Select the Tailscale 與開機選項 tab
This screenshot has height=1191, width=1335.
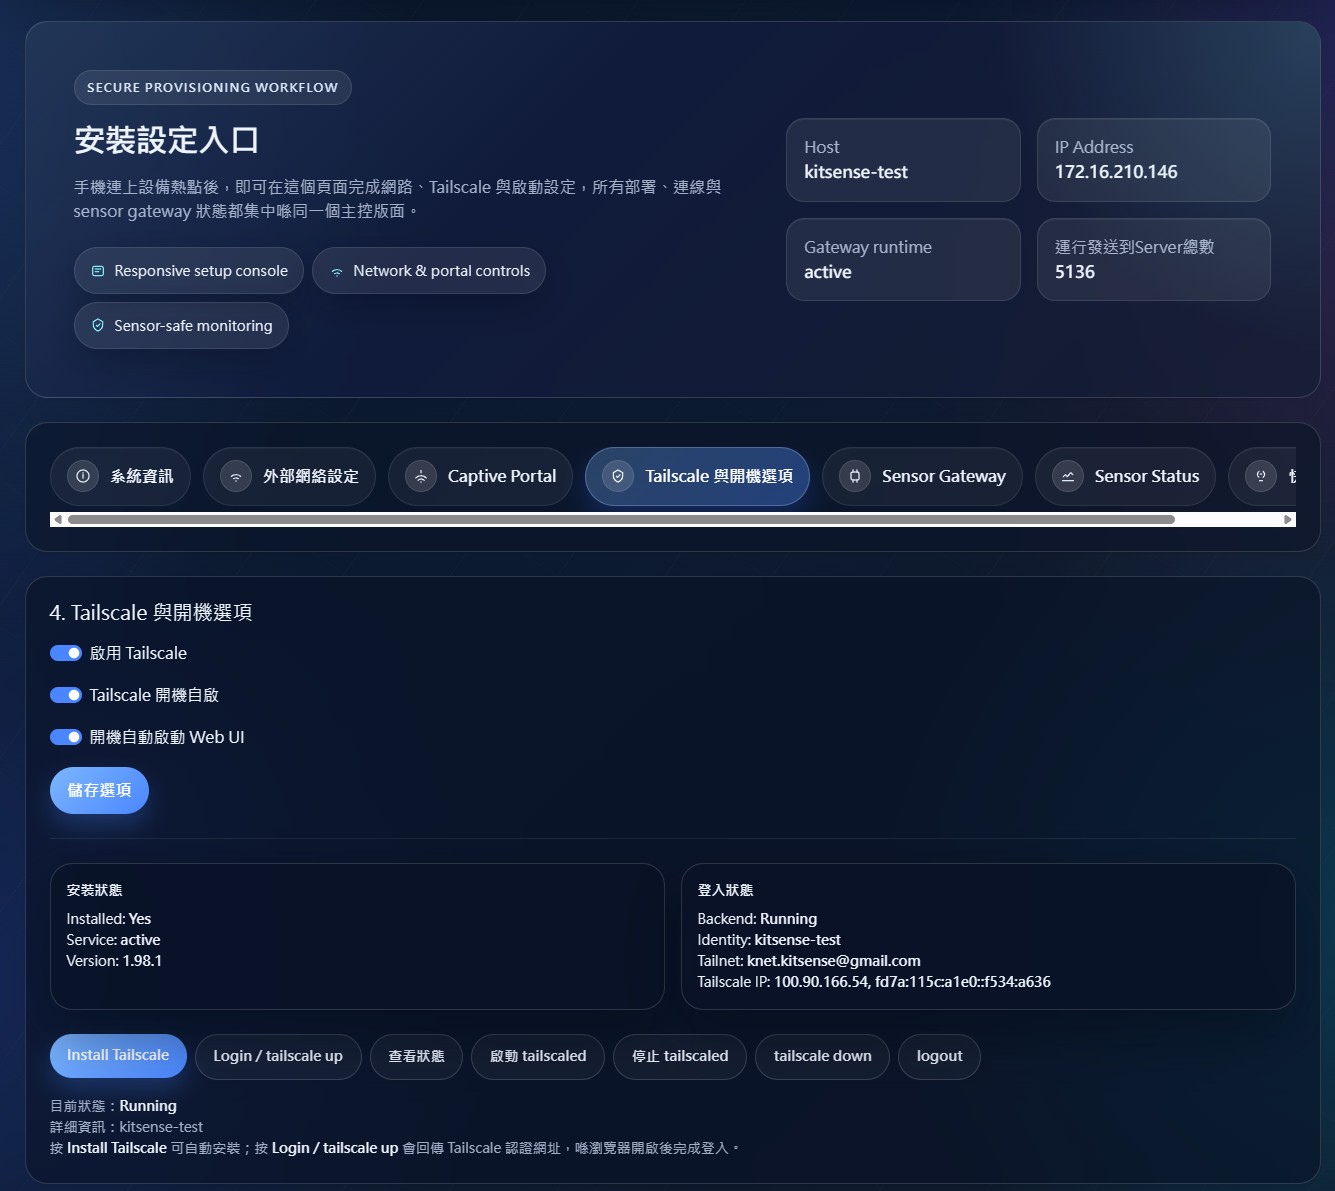[697, 476]
